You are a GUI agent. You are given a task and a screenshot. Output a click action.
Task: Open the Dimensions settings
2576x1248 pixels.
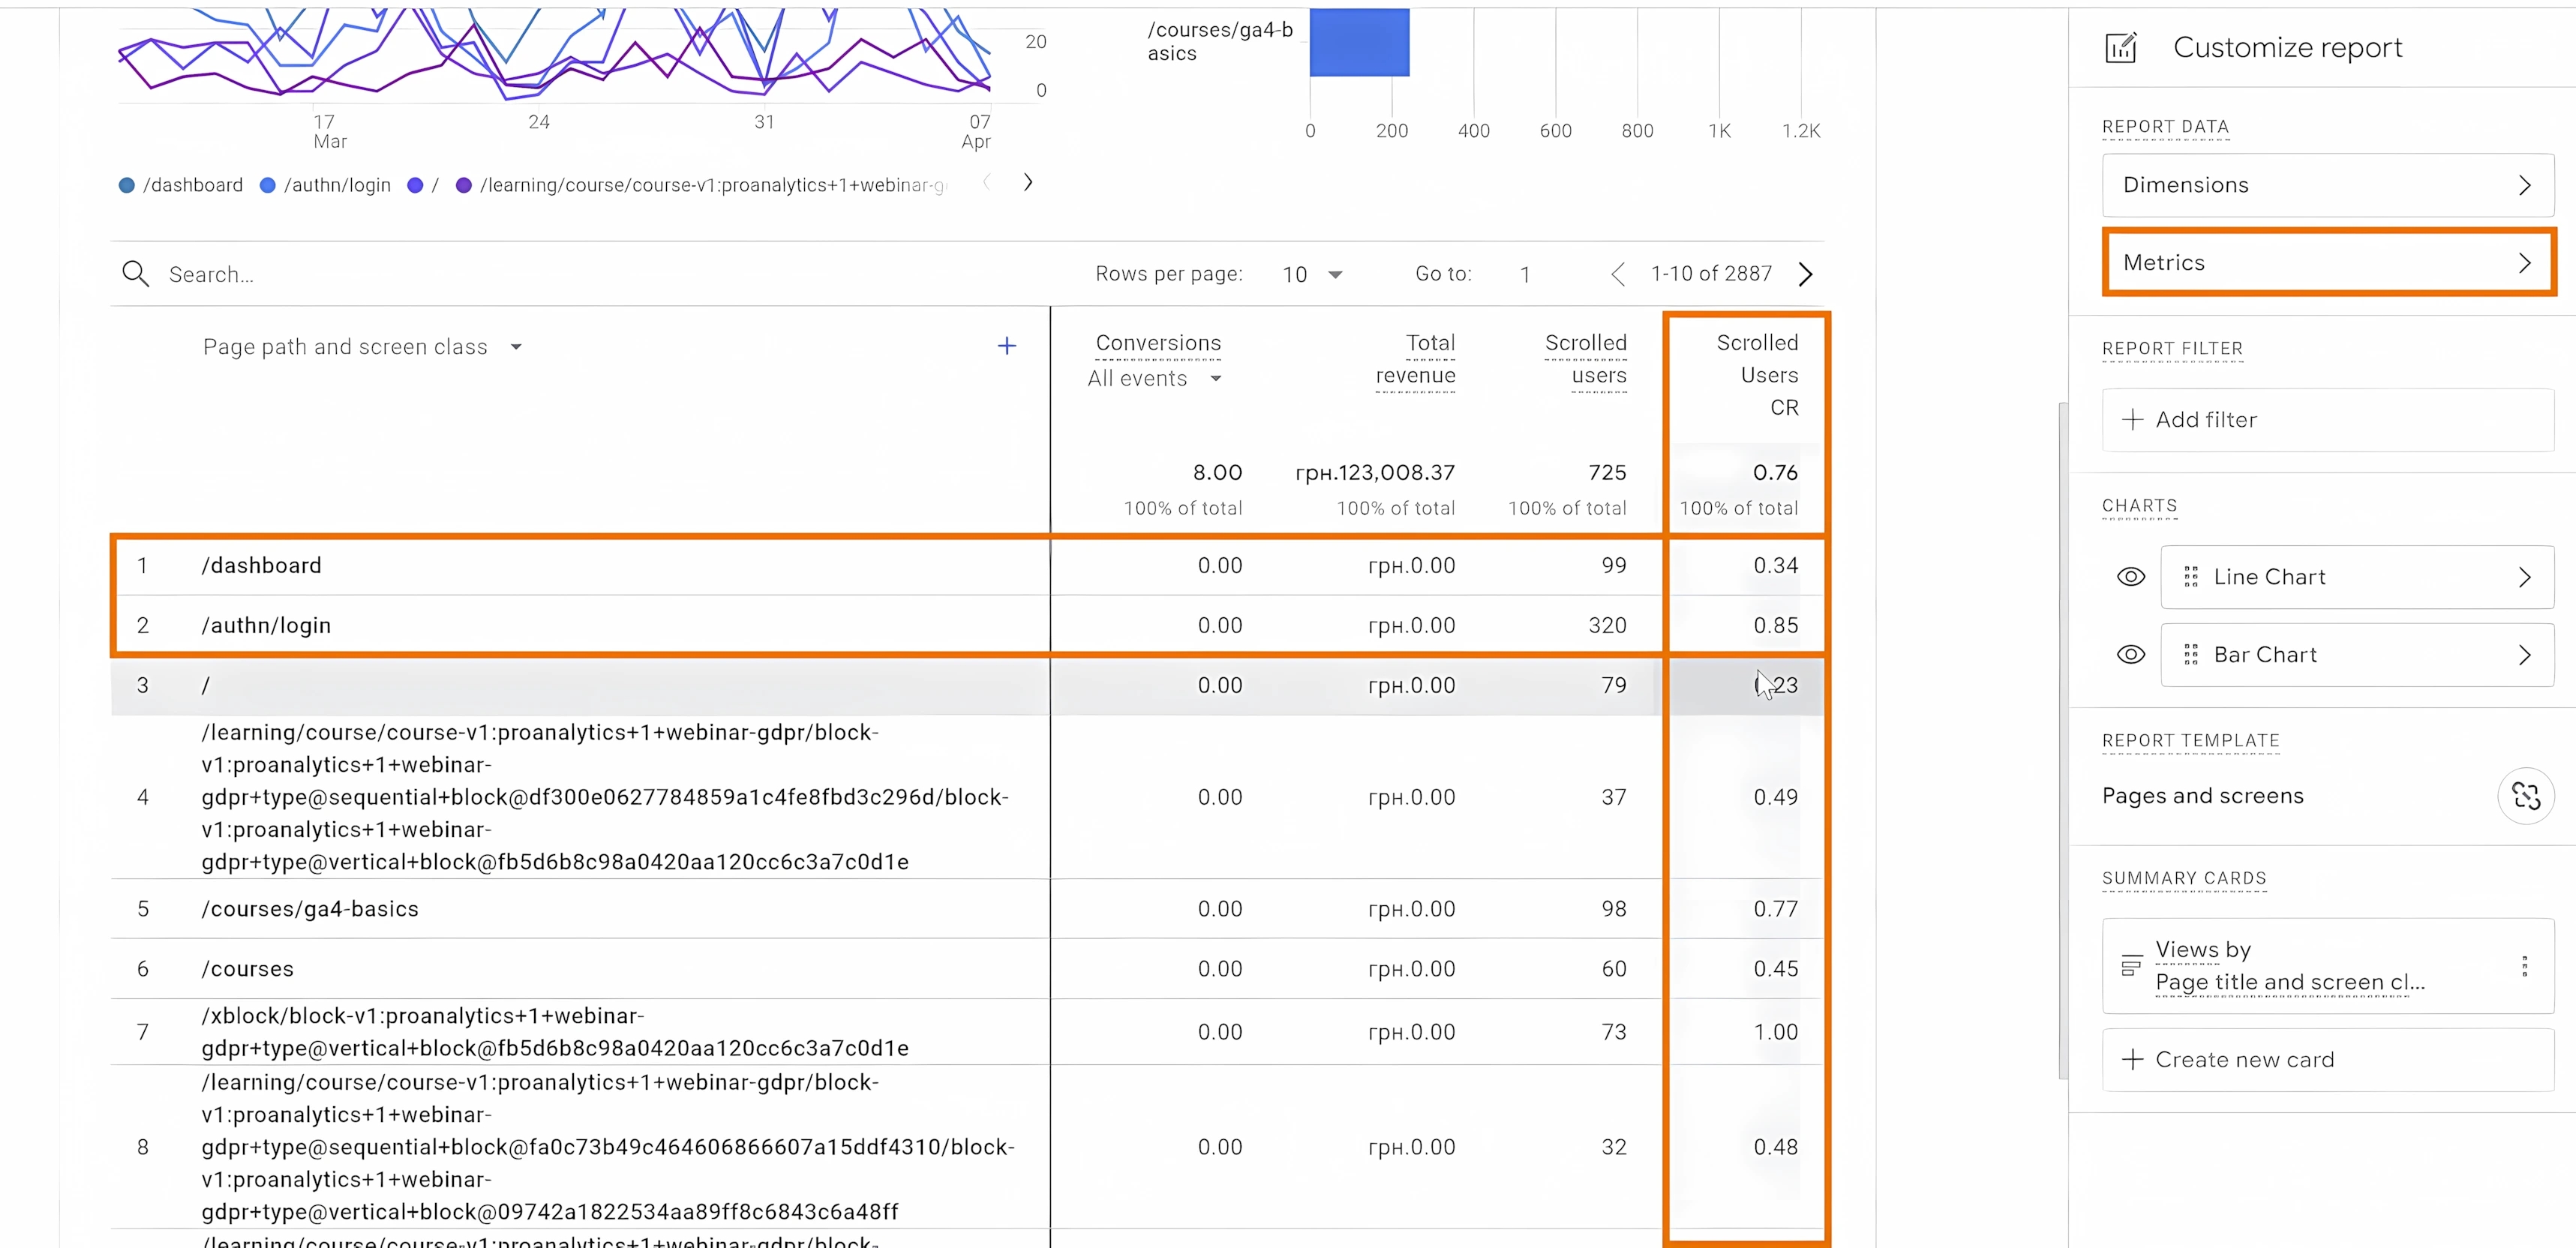(2328, 185)
